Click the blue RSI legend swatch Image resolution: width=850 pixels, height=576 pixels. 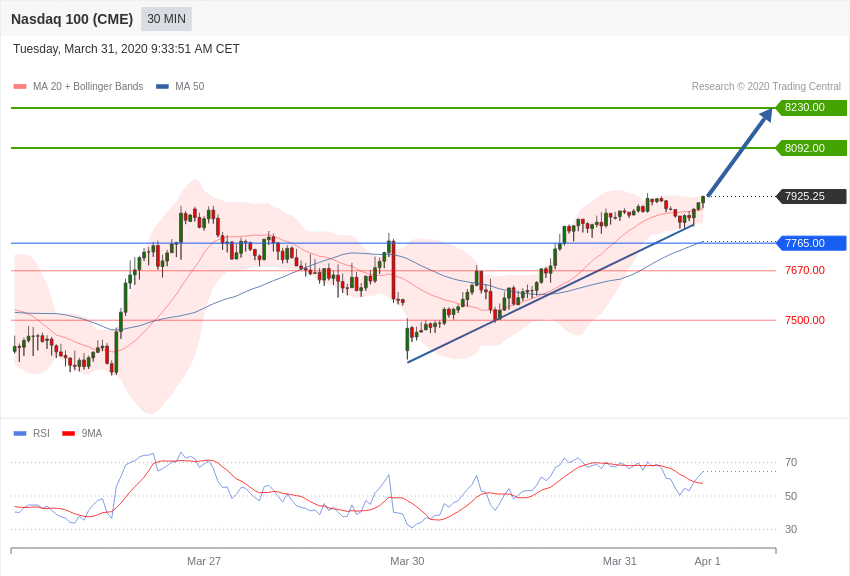coord(20,433)
